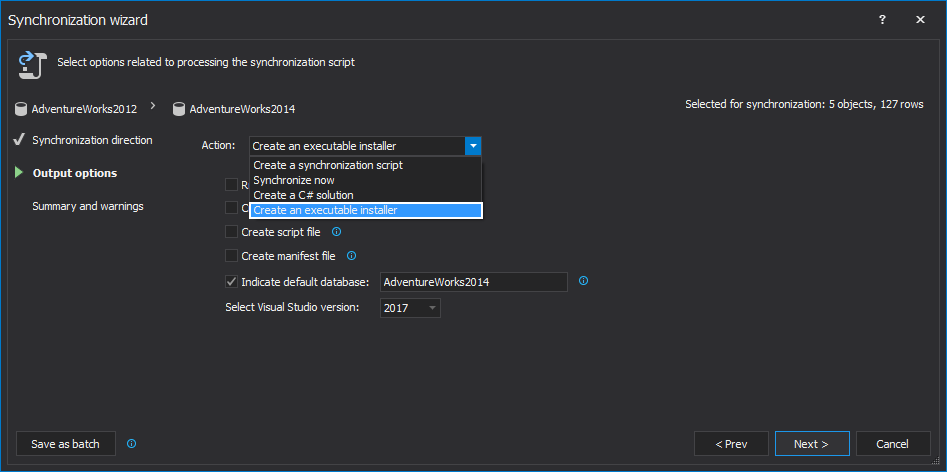Click the AdventureWorks2012 source database icon

tap(22, 109)
